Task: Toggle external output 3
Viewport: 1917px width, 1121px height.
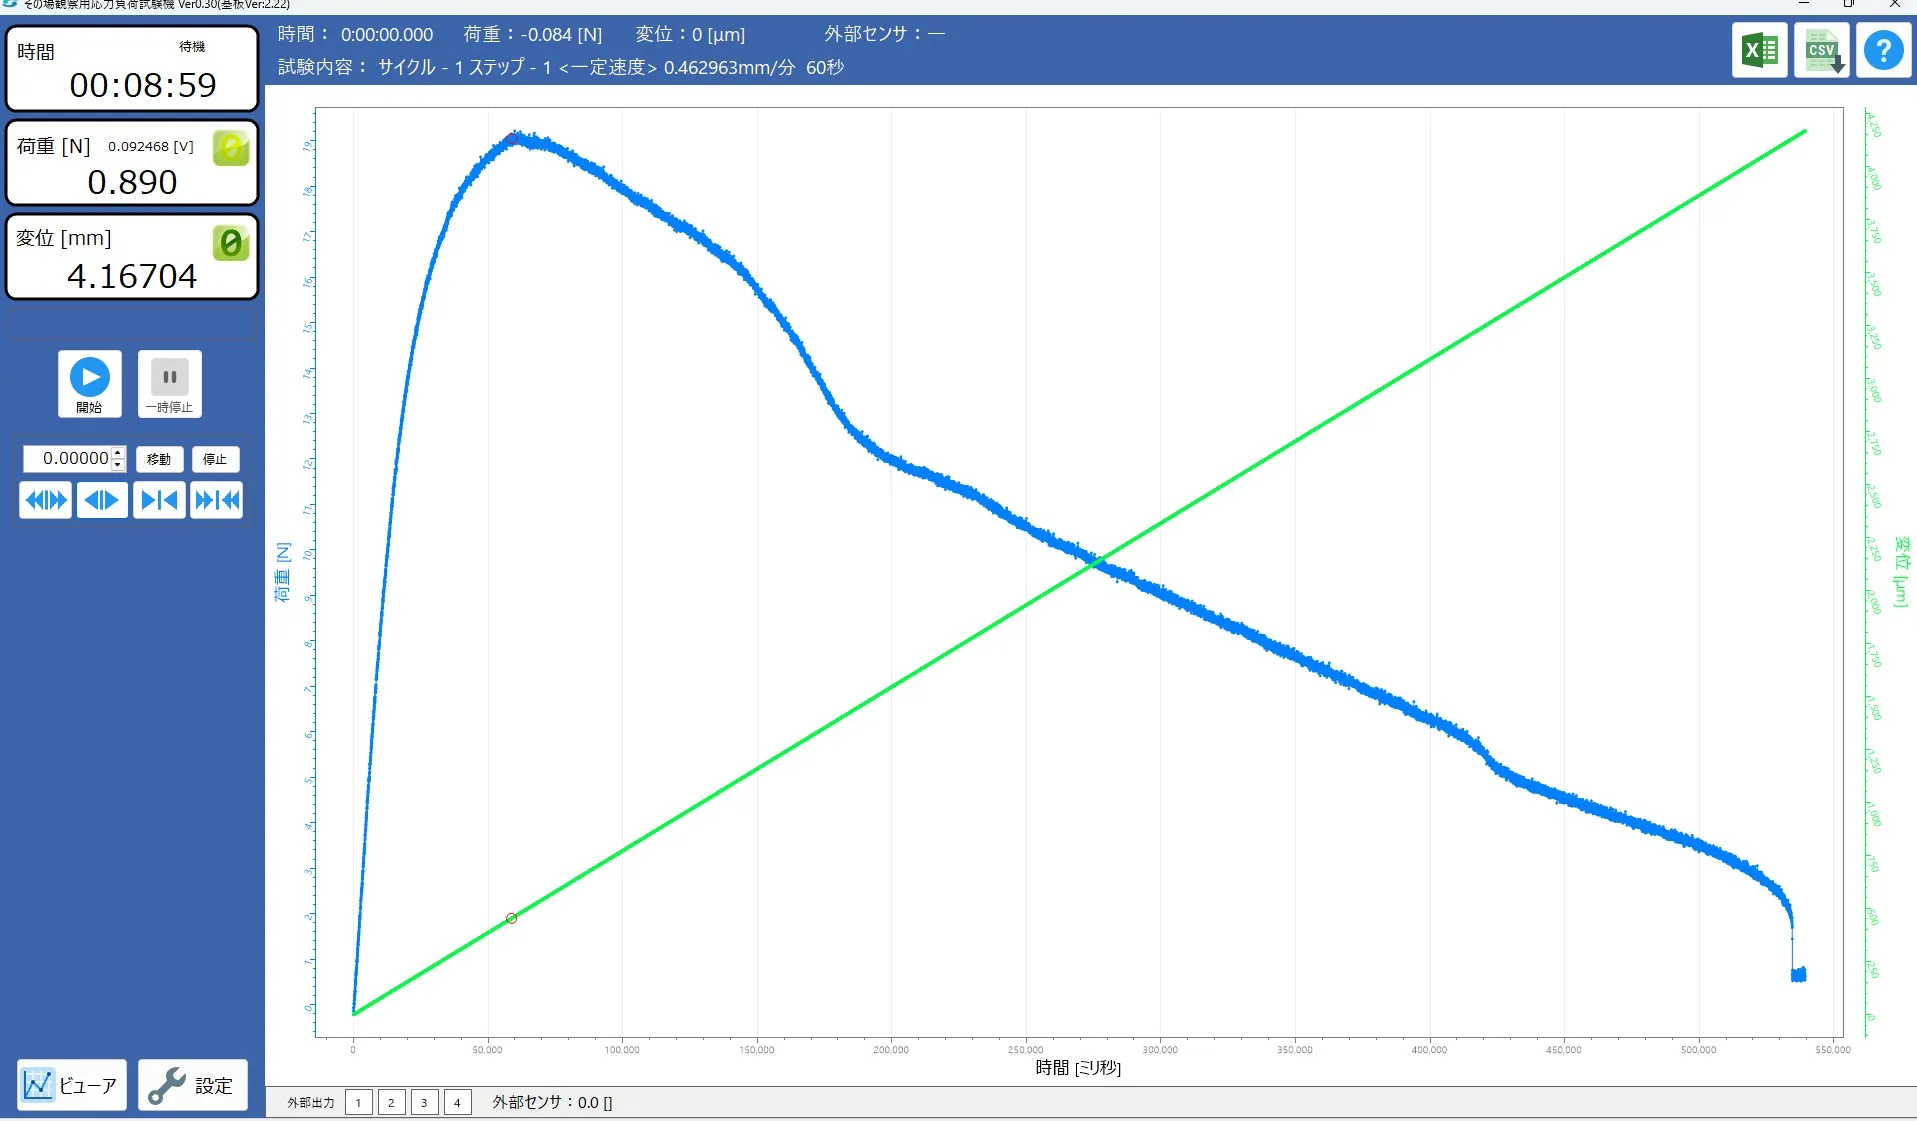Action: (x=424, y=1102)
